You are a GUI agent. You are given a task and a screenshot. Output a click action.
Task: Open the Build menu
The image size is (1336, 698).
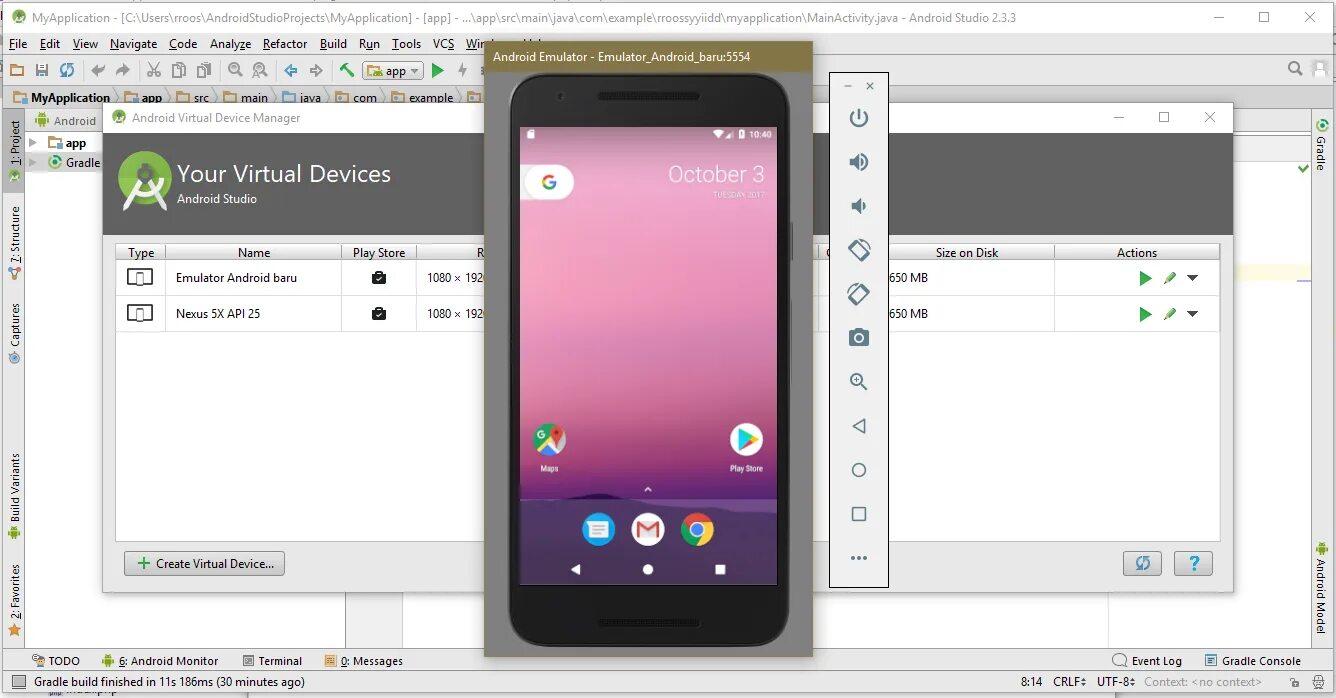(333, 44)
